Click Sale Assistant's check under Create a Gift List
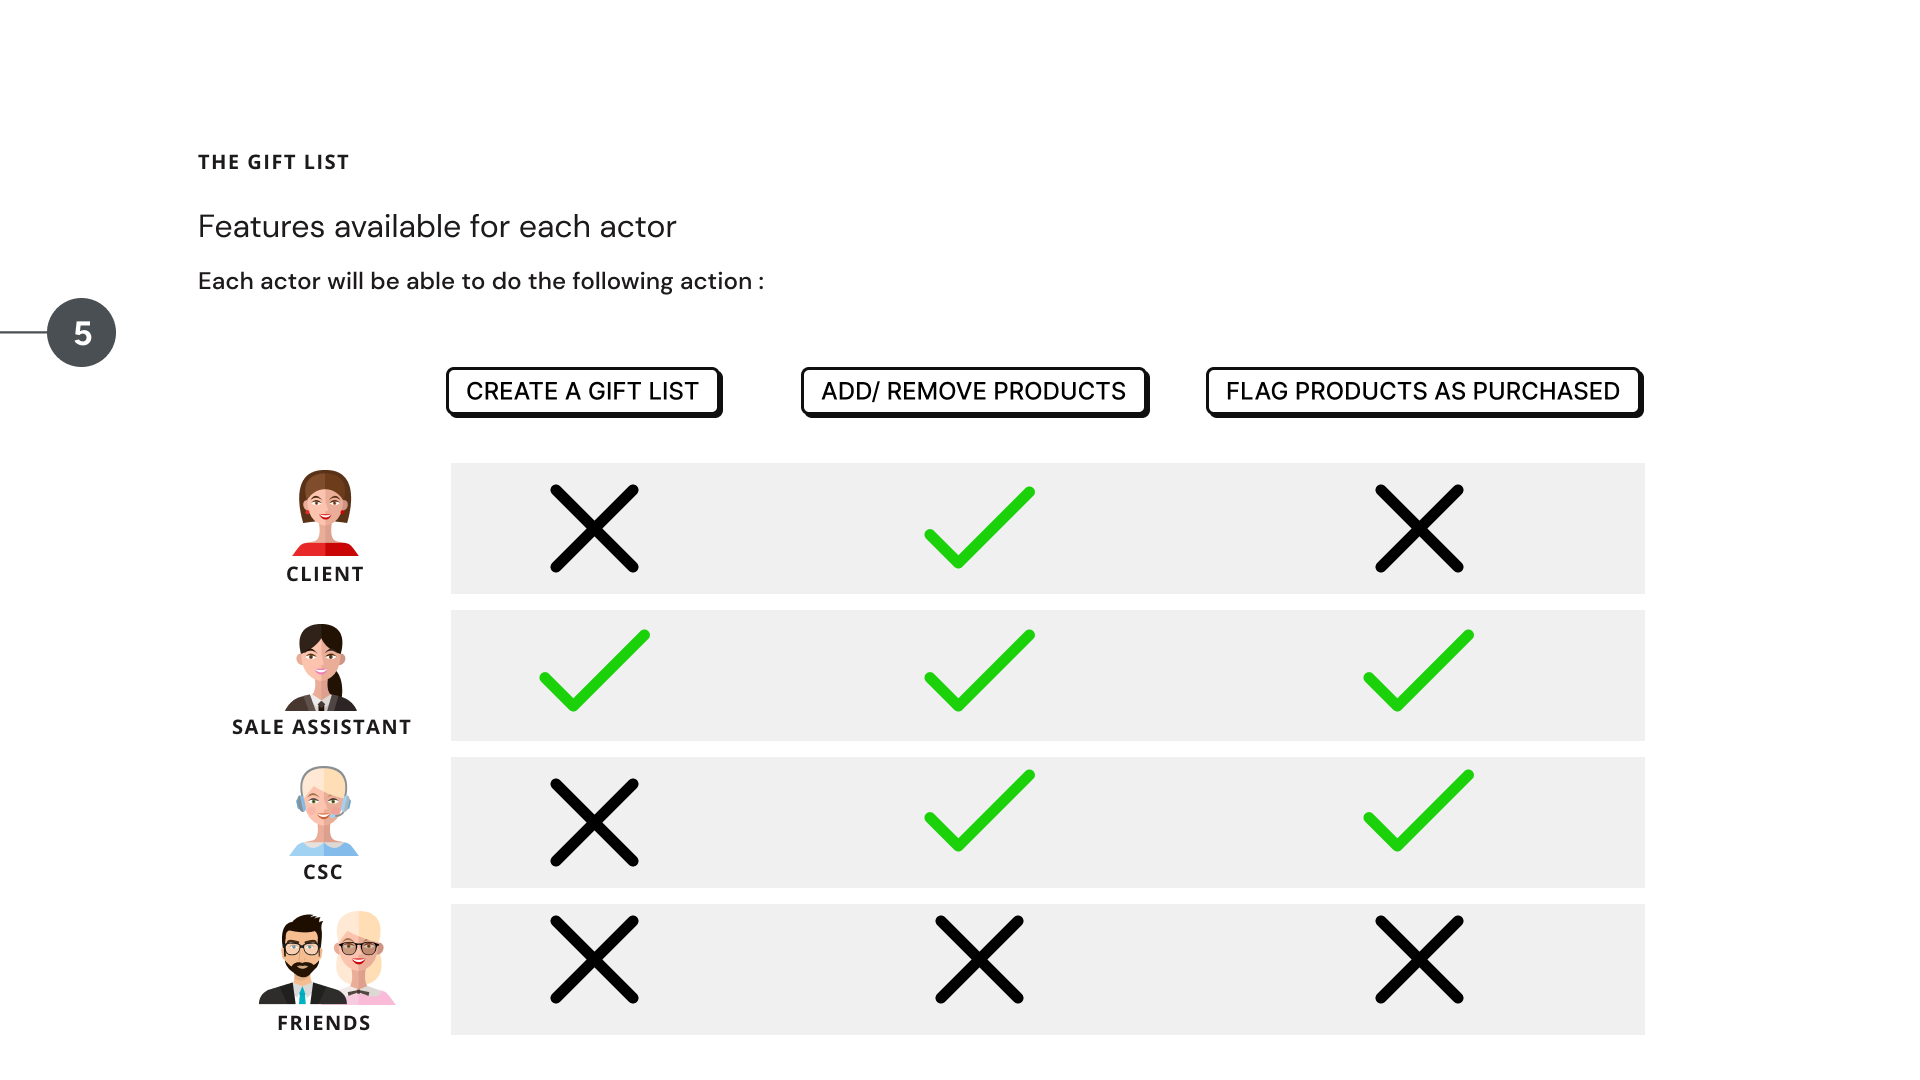This screenshot has width=1920, height=1080. (x=594, y=670)
